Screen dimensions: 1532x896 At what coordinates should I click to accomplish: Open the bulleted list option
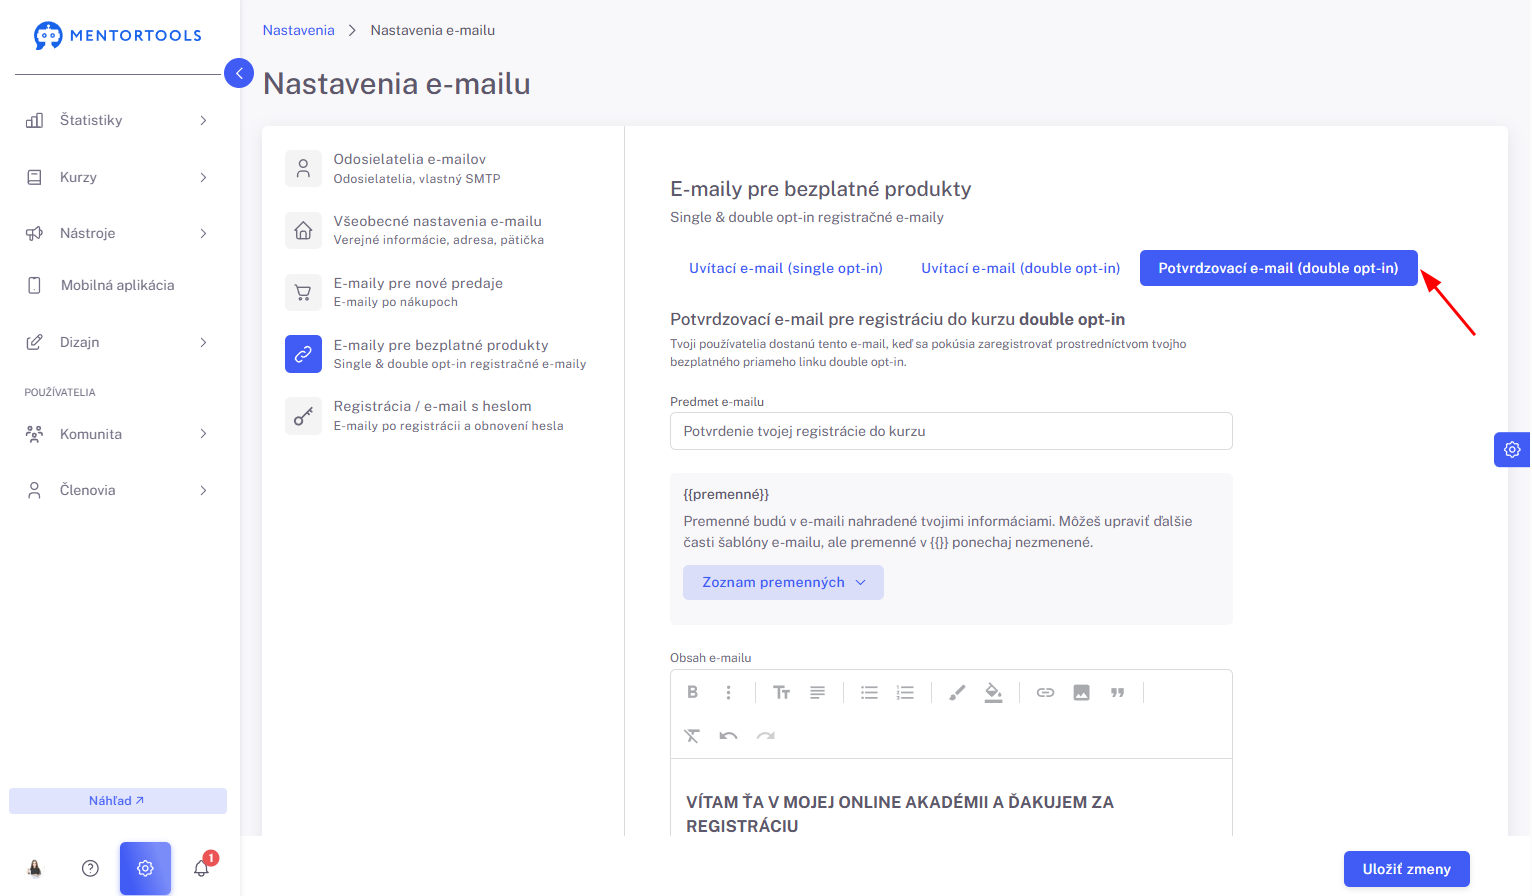(869, 692)
